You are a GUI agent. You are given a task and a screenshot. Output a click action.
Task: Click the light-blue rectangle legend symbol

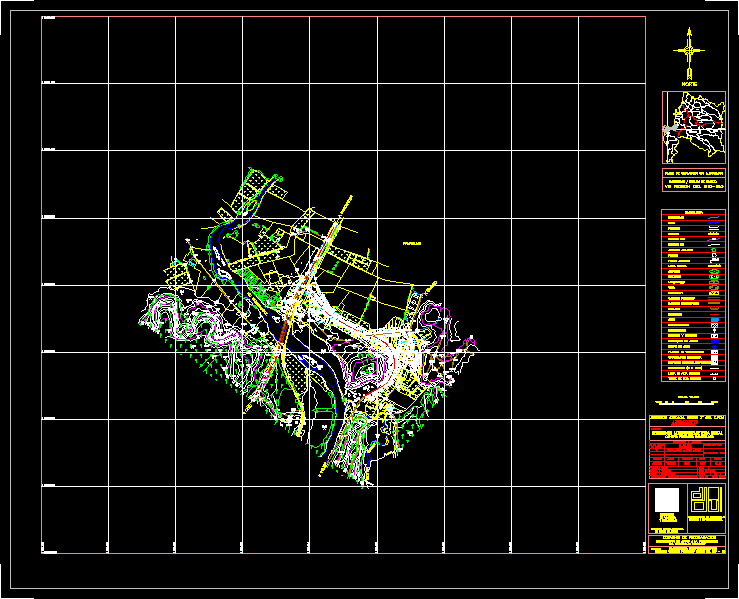click(x=714, y=320)
